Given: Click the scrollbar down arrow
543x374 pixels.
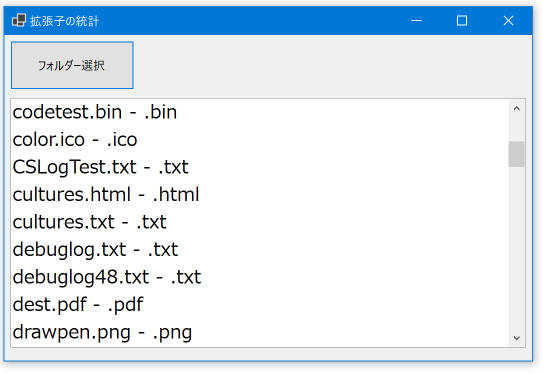Looking at the screenshot, I should (x=517, y=338).
